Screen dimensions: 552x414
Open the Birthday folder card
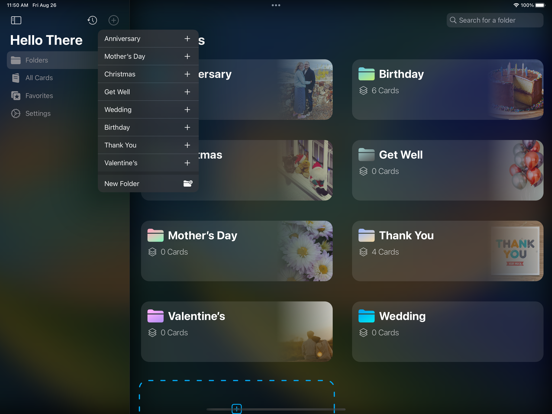coord(448,89)
